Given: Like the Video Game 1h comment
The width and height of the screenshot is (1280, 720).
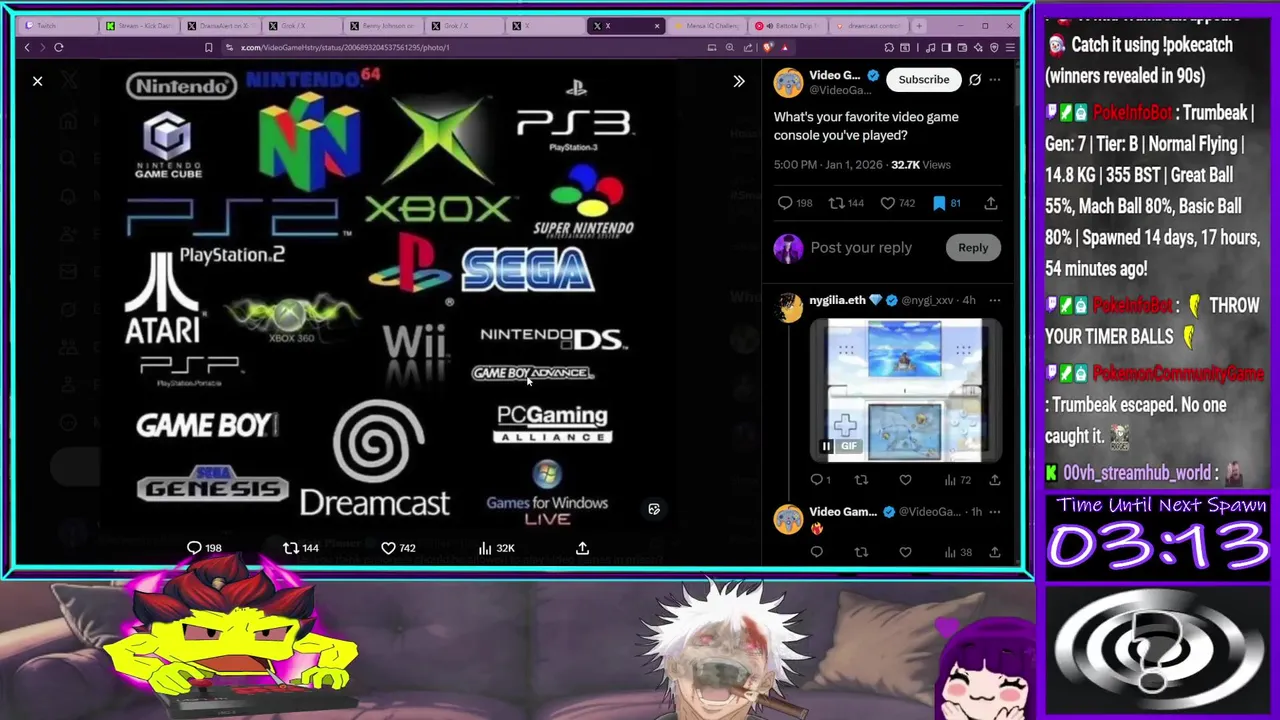Looking at the screenshot, I should [905, 552].
